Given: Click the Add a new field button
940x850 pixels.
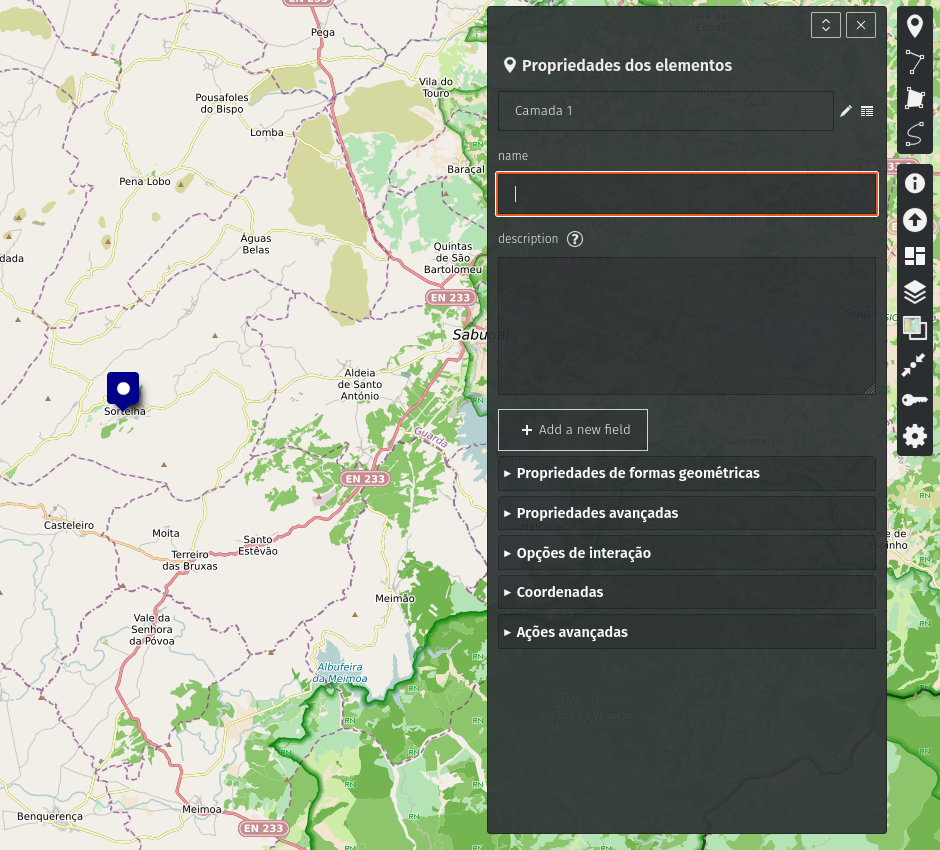Looking at the screenshot, I should click(x=573, y=430).
